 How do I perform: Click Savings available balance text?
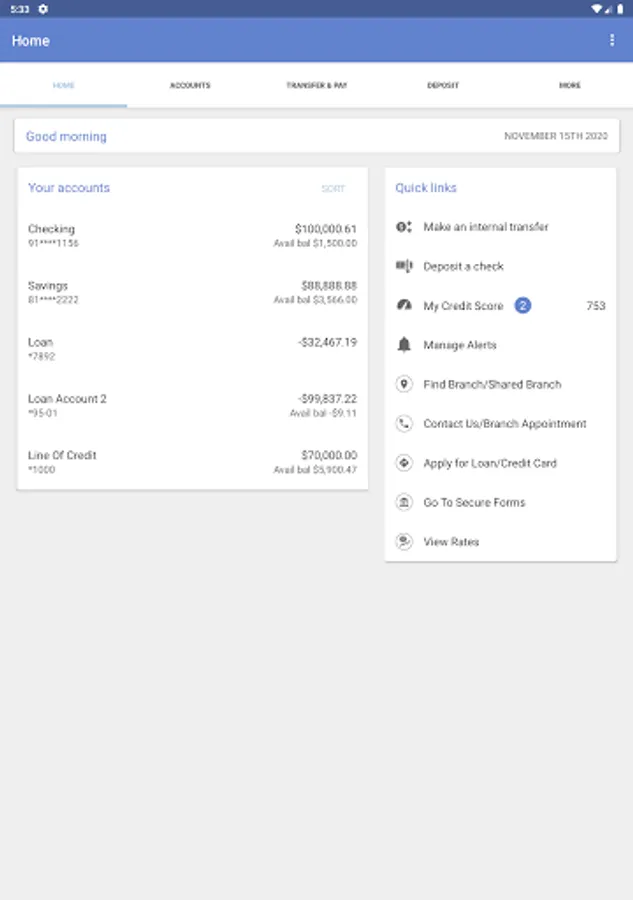pos(315,300)
